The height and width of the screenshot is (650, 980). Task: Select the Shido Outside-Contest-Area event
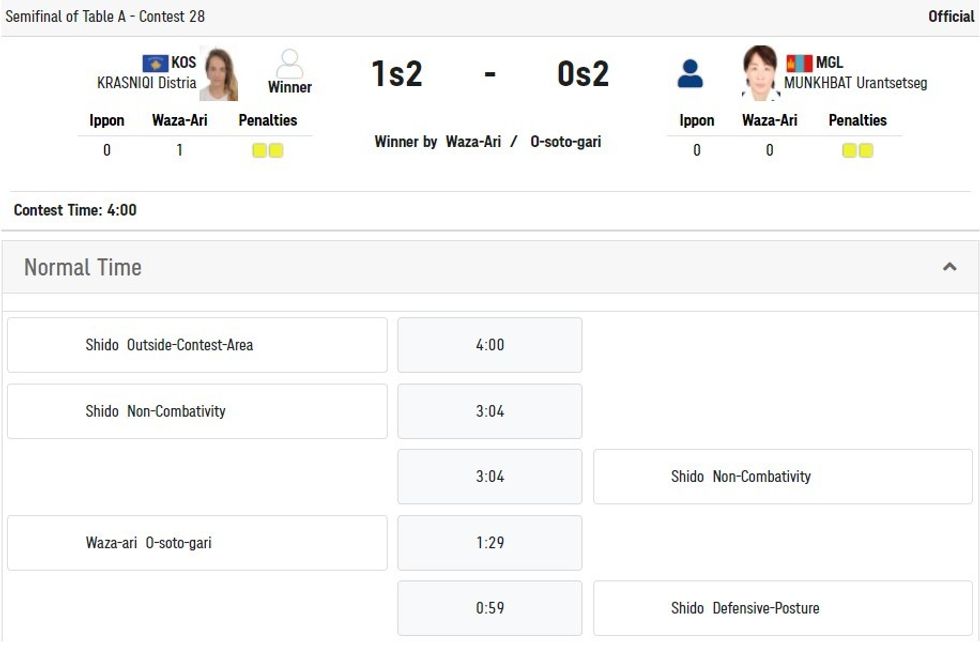point(197,345)
